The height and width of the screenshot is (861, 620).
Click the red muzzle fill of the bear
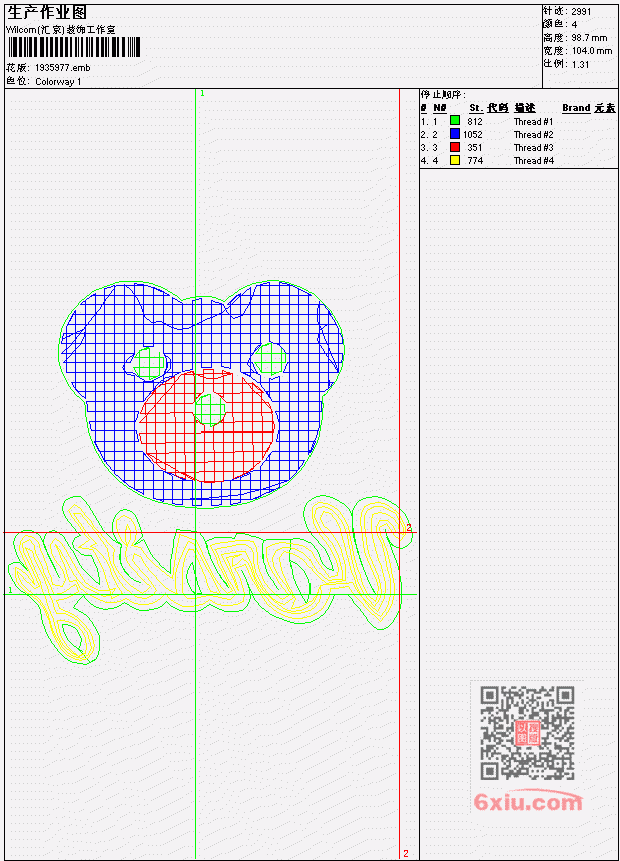tap(207, 426)
